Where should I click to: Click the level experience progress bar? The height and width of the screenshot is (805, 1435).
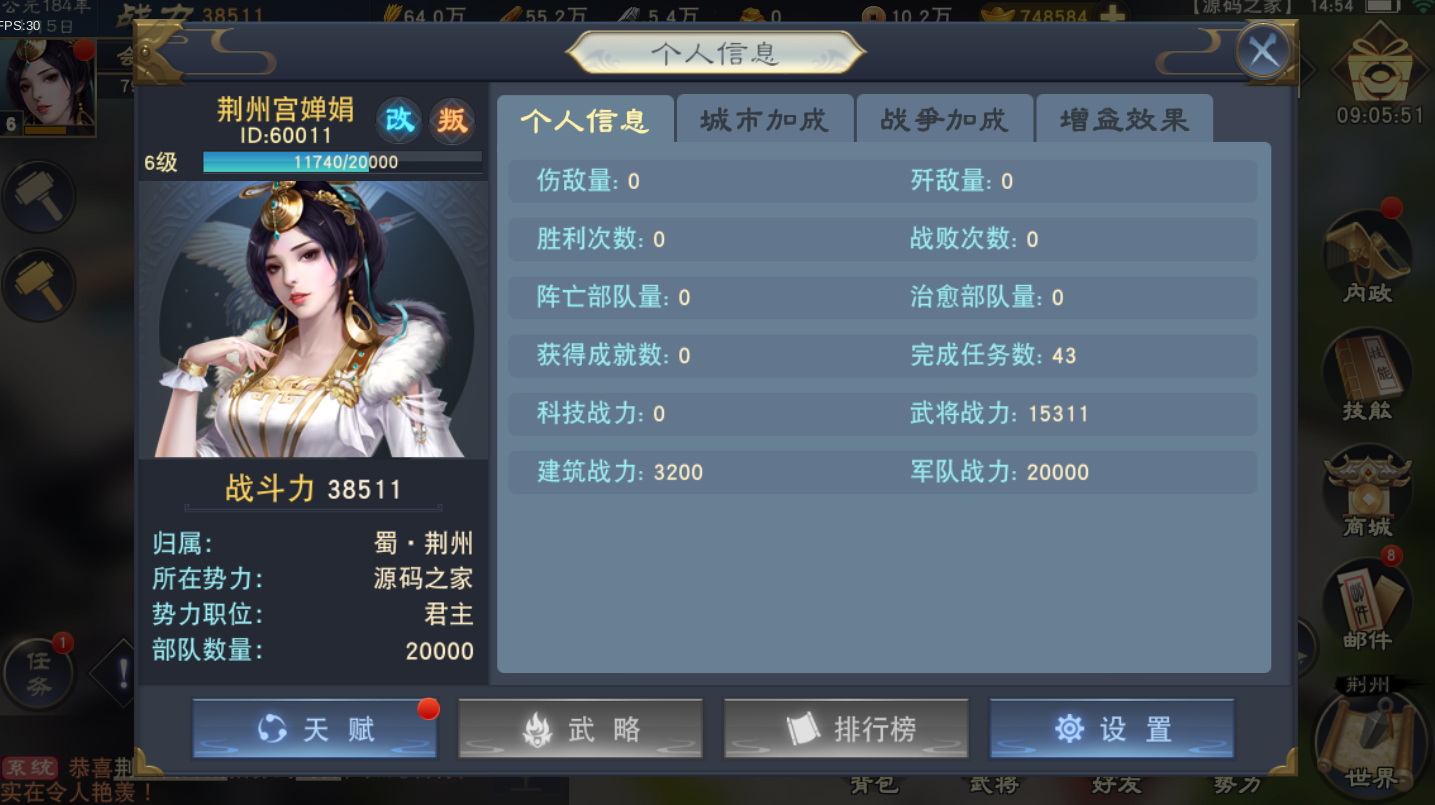coord(342,162)
